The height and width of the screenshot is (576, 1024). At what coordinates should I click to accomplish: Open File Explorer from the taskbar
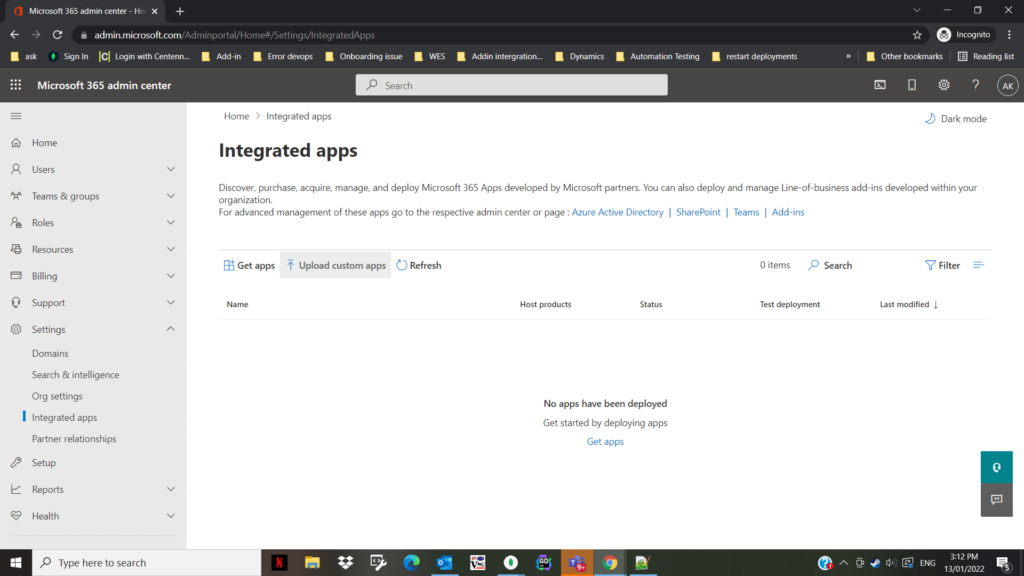pos(312,562)
